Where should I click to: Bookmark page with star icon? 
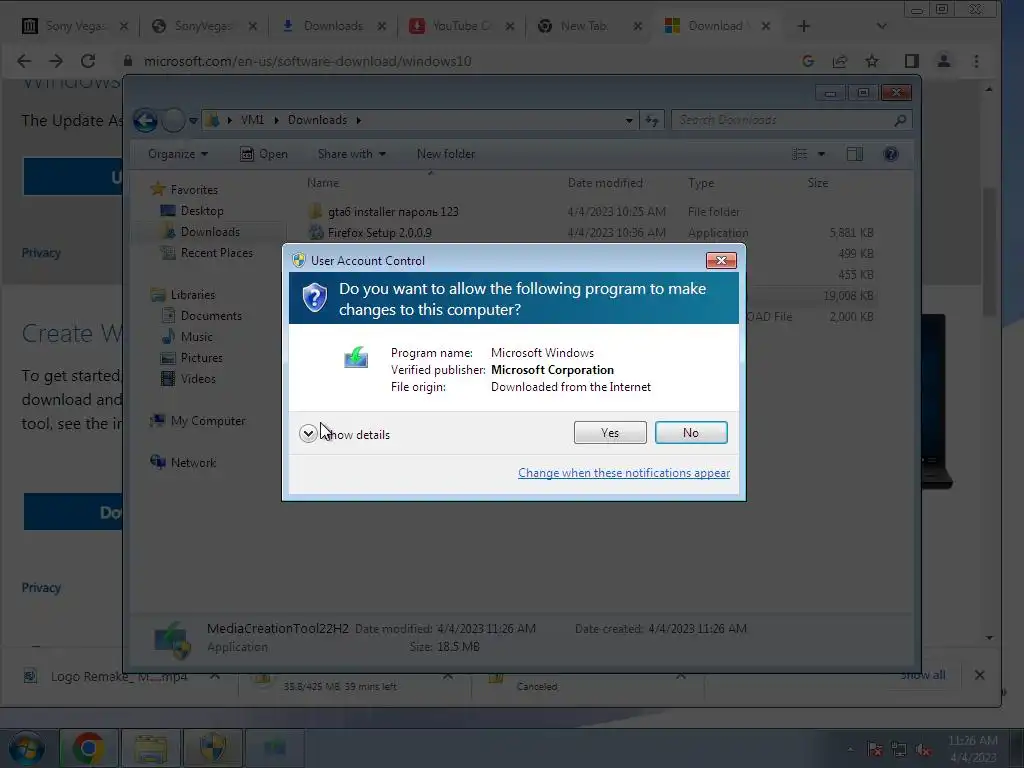[x=872, y=61]
